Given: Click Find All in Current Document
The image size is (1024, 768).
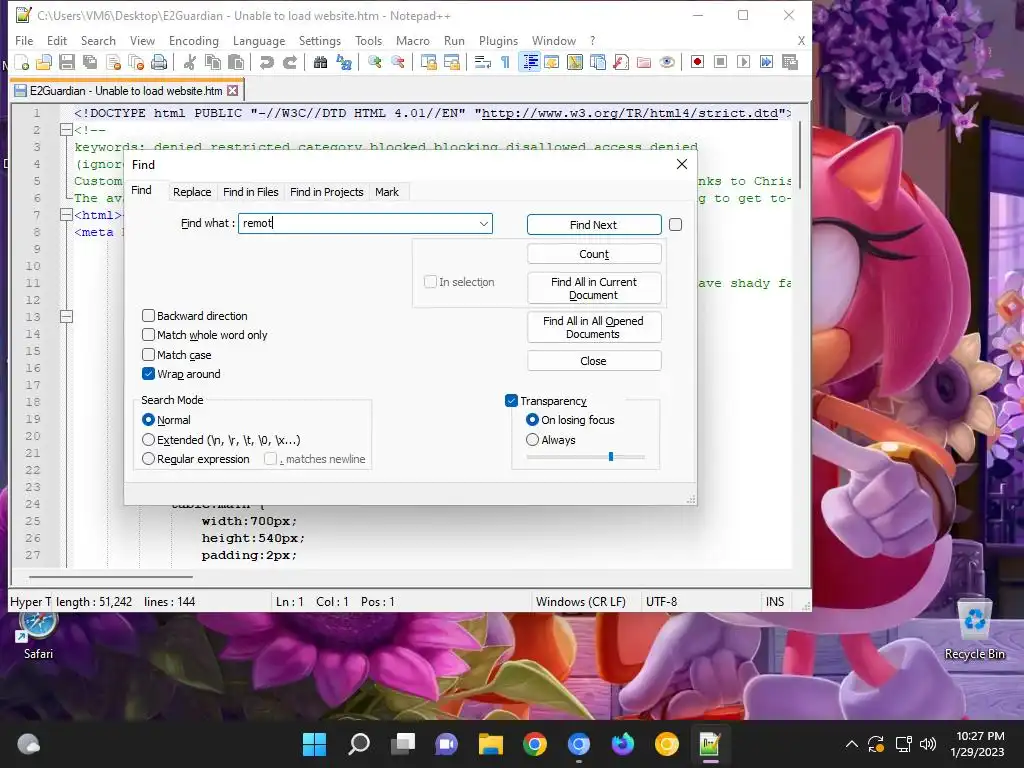Looking at the screenshot, I should click(594, 288).
